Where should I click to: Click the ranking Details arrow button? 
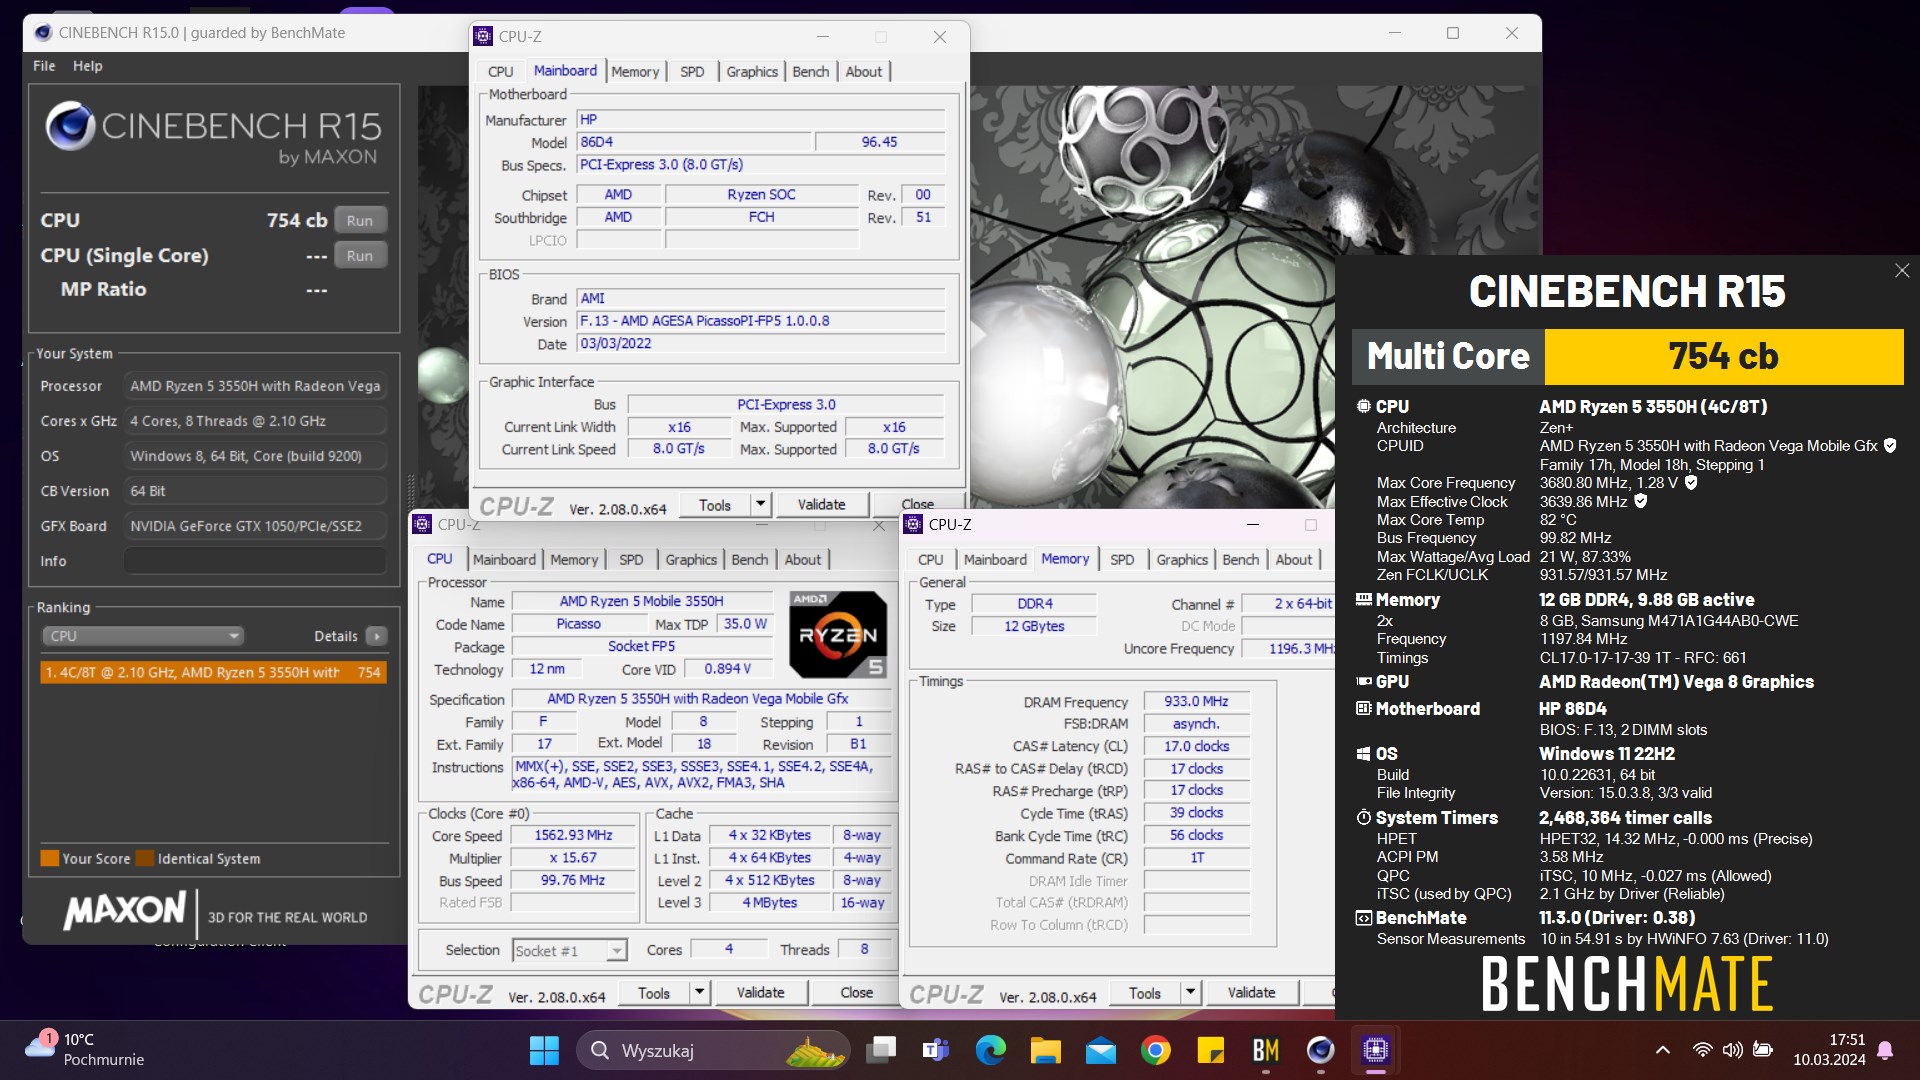coord(377,636)
